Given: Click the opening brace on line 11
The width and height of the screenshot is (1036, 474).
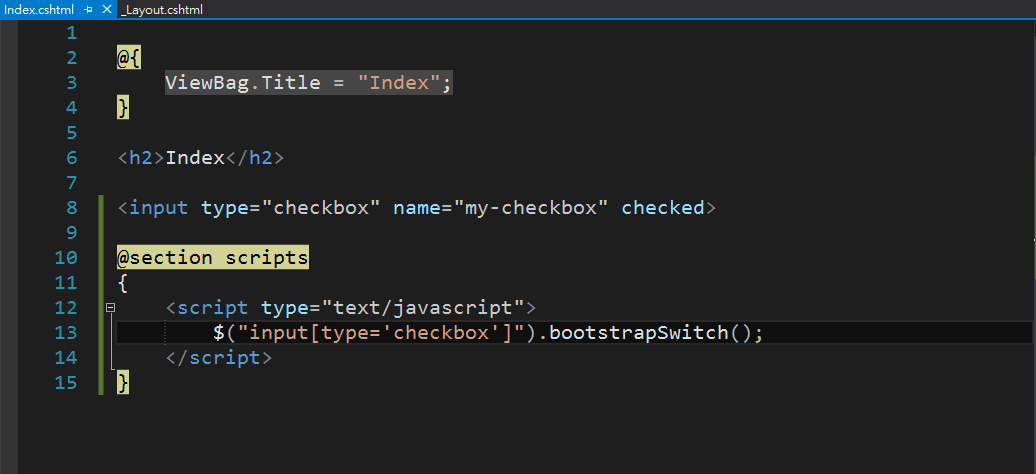Looking at the screenshot, I should tap(123, 283).
